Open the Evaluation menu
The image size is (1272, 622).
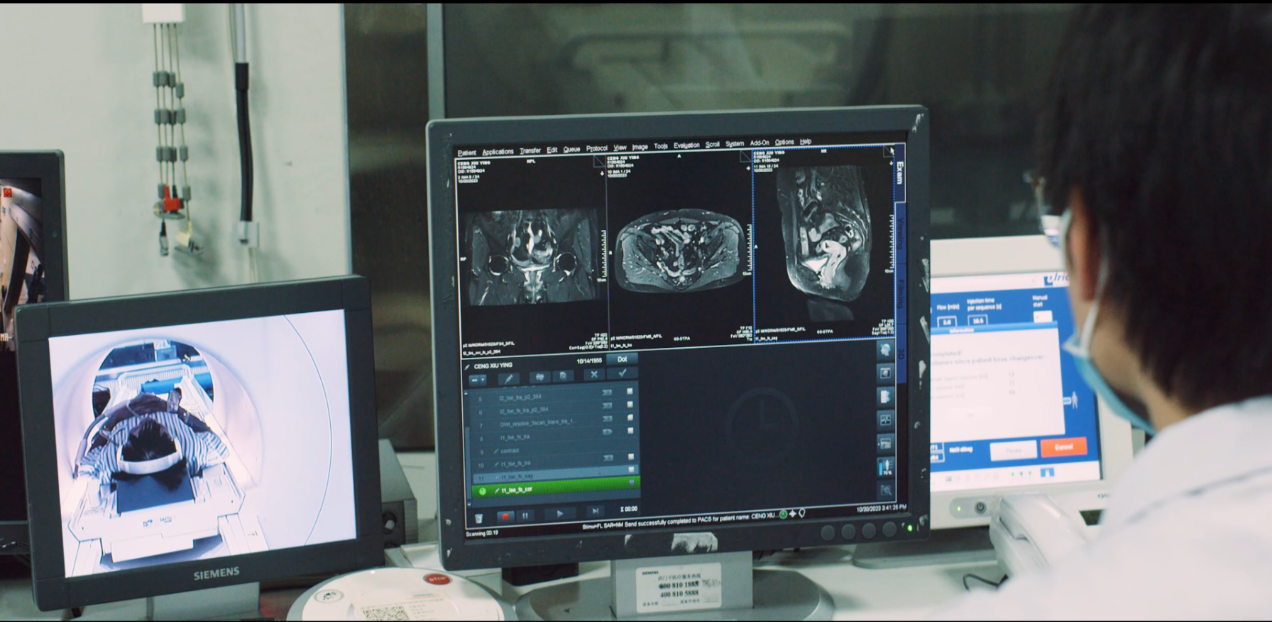687,145
